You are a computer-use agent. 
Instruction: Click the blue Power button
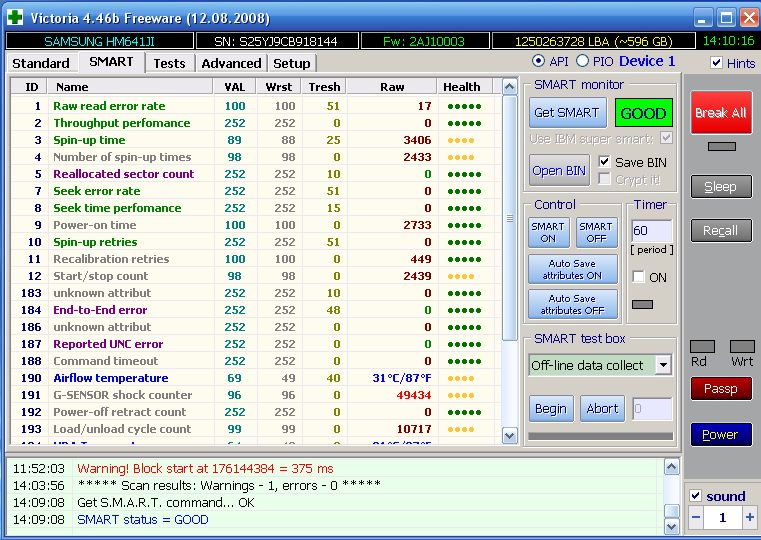pyautogui.click(x=721, y=435)
